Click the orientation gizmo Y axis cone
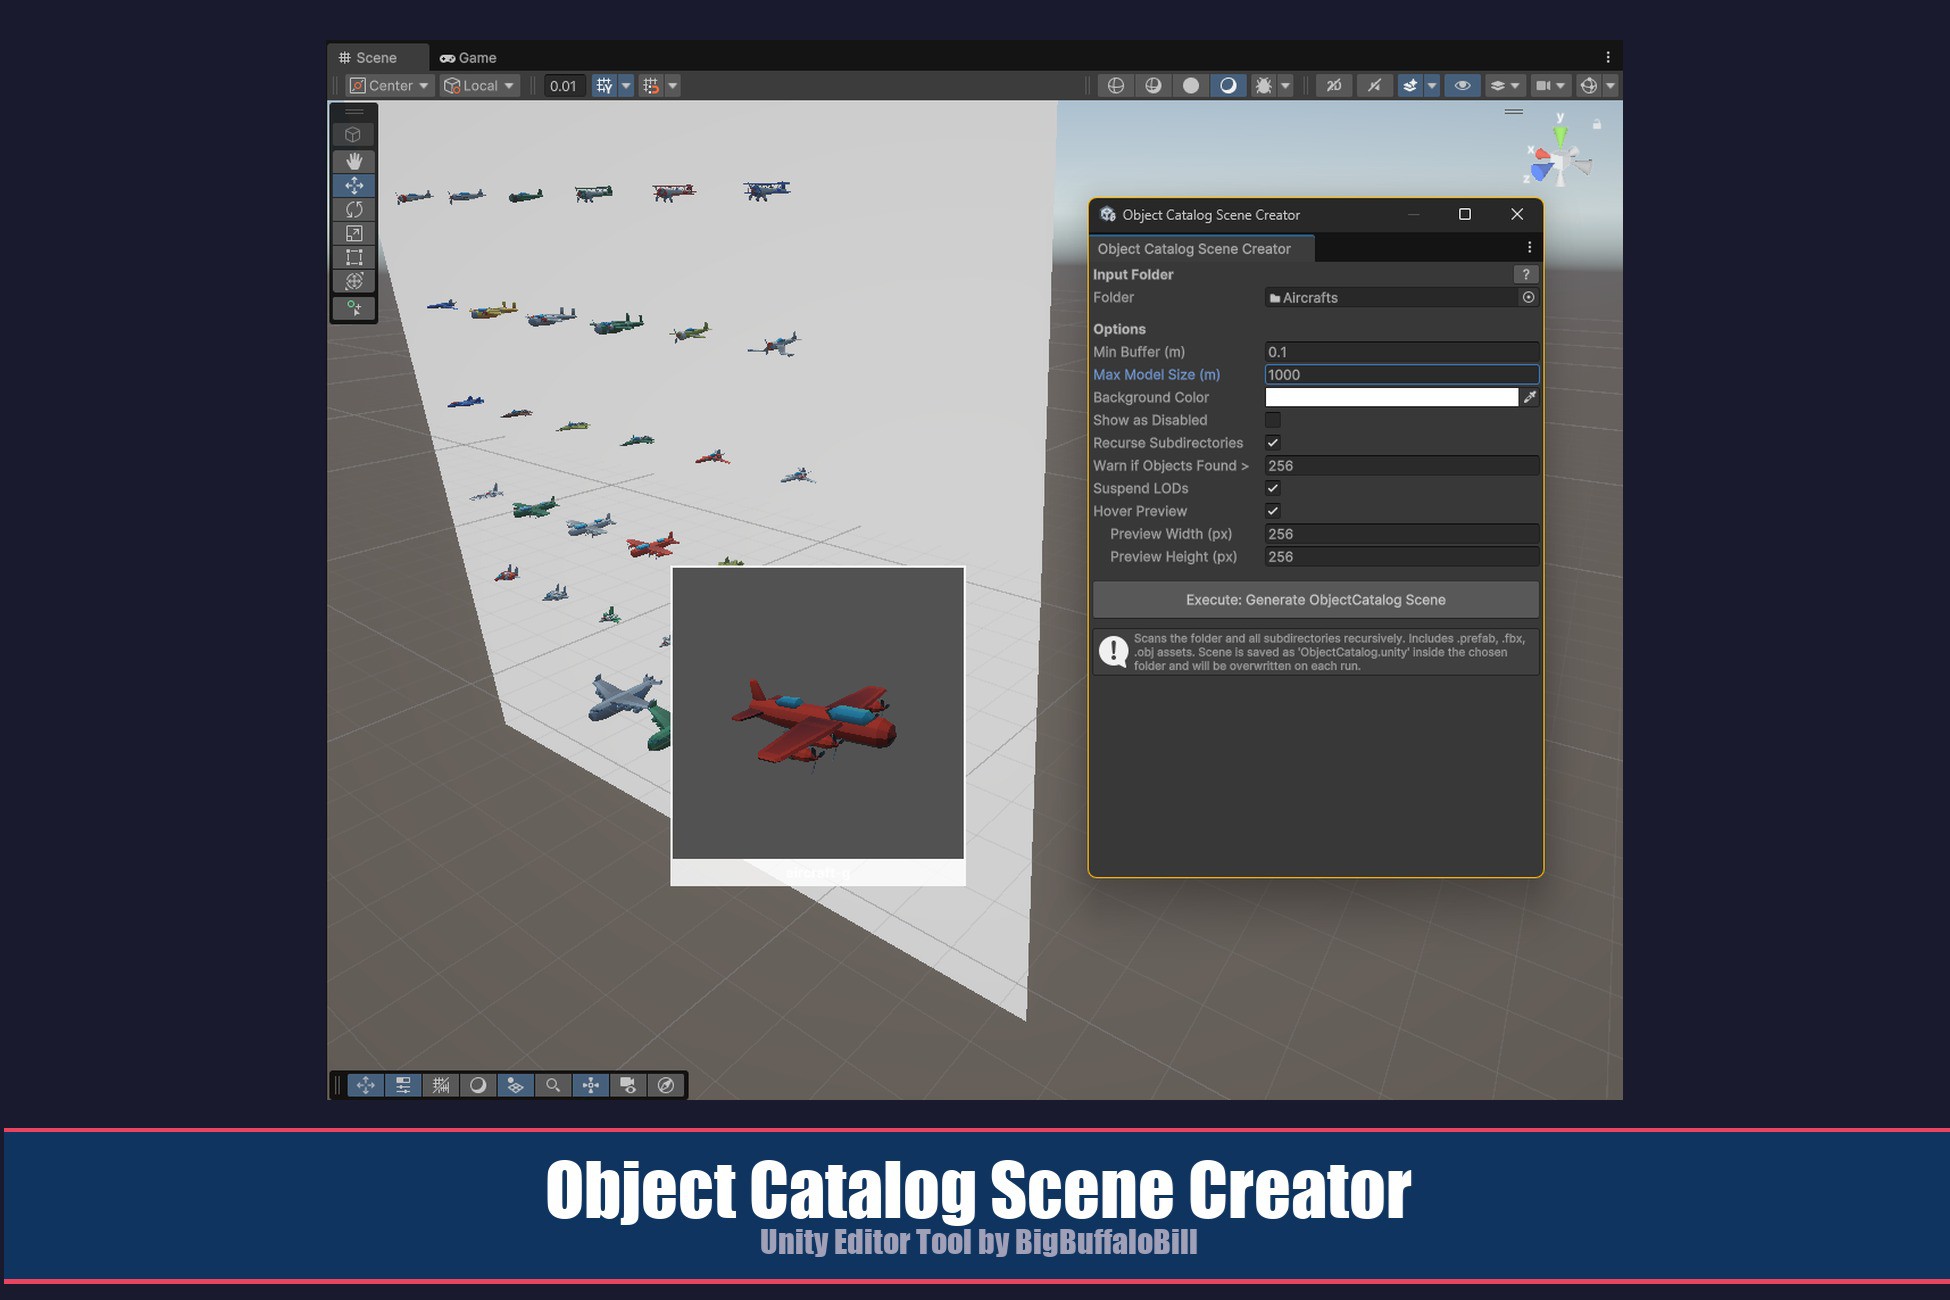This screenshot has width=1950, height=1300. [1560, 134]
